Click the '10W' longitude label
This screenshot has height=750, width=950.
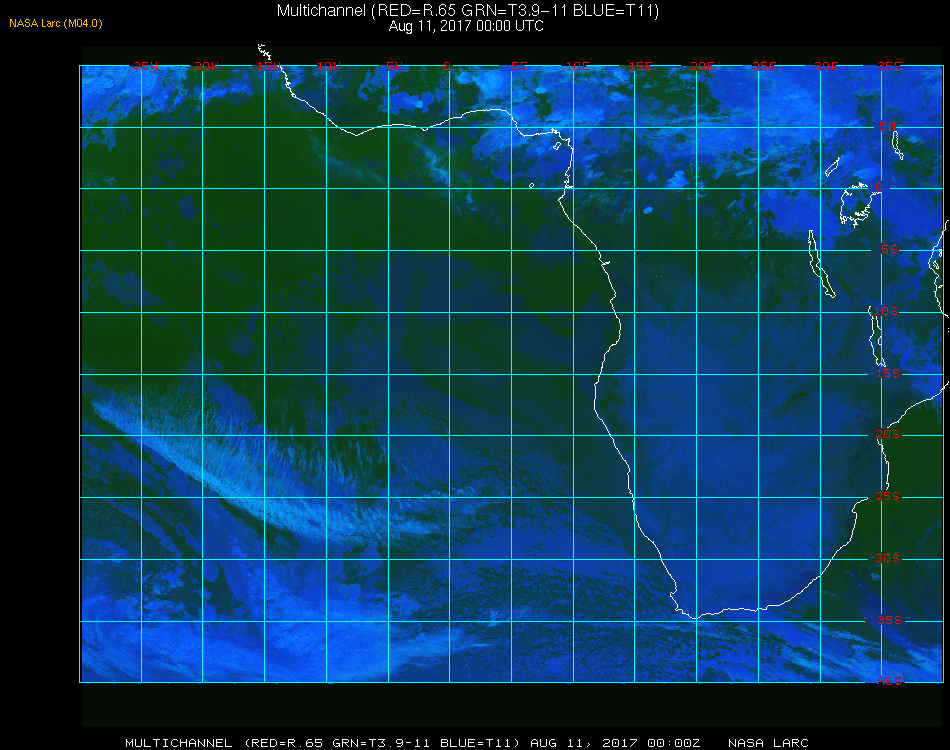[x=329, y=66]
